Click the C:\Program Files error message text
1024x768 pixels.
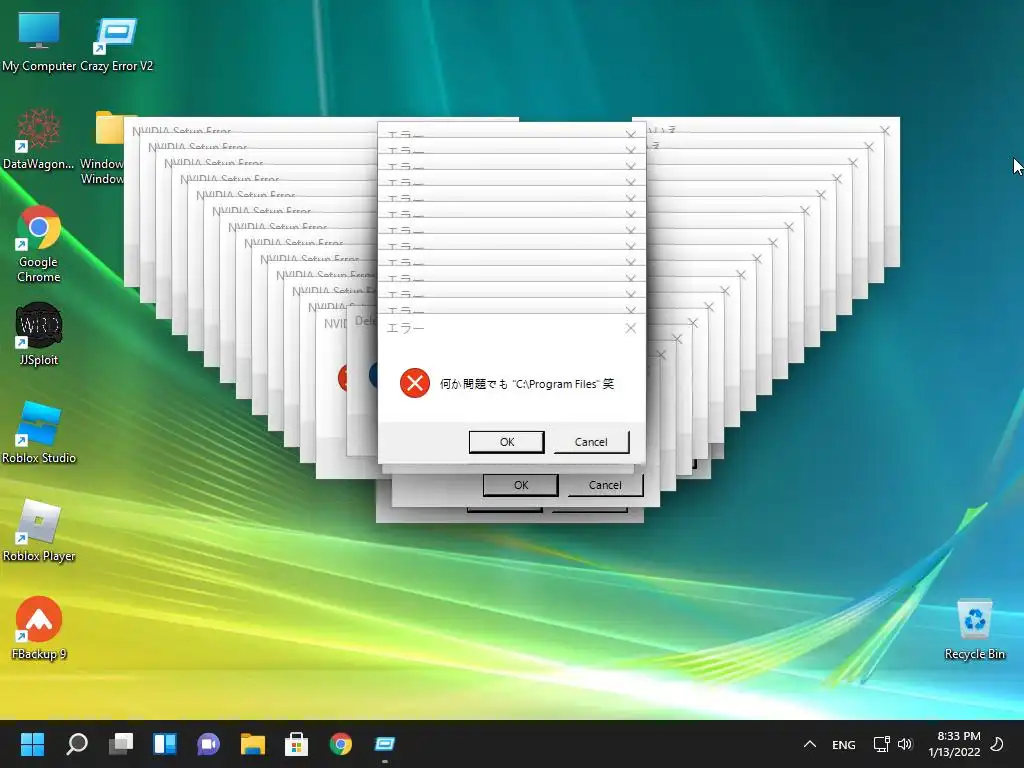[x=527, y=384]
